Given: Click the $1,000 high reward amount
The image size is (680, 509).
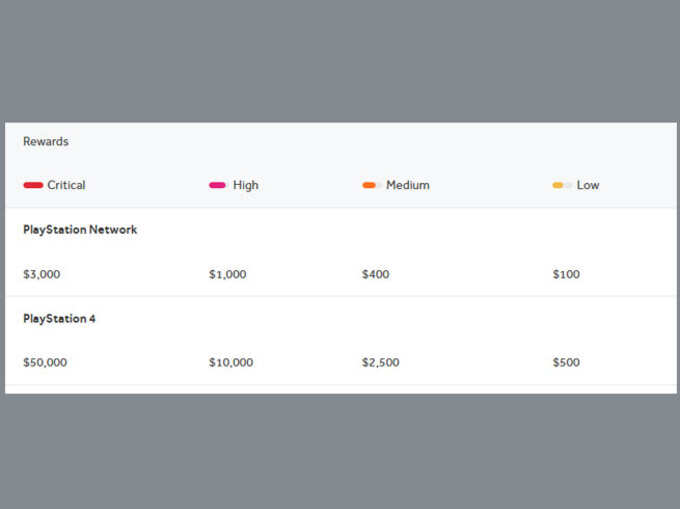Looking at the screenshot, I should coord(227,274).
